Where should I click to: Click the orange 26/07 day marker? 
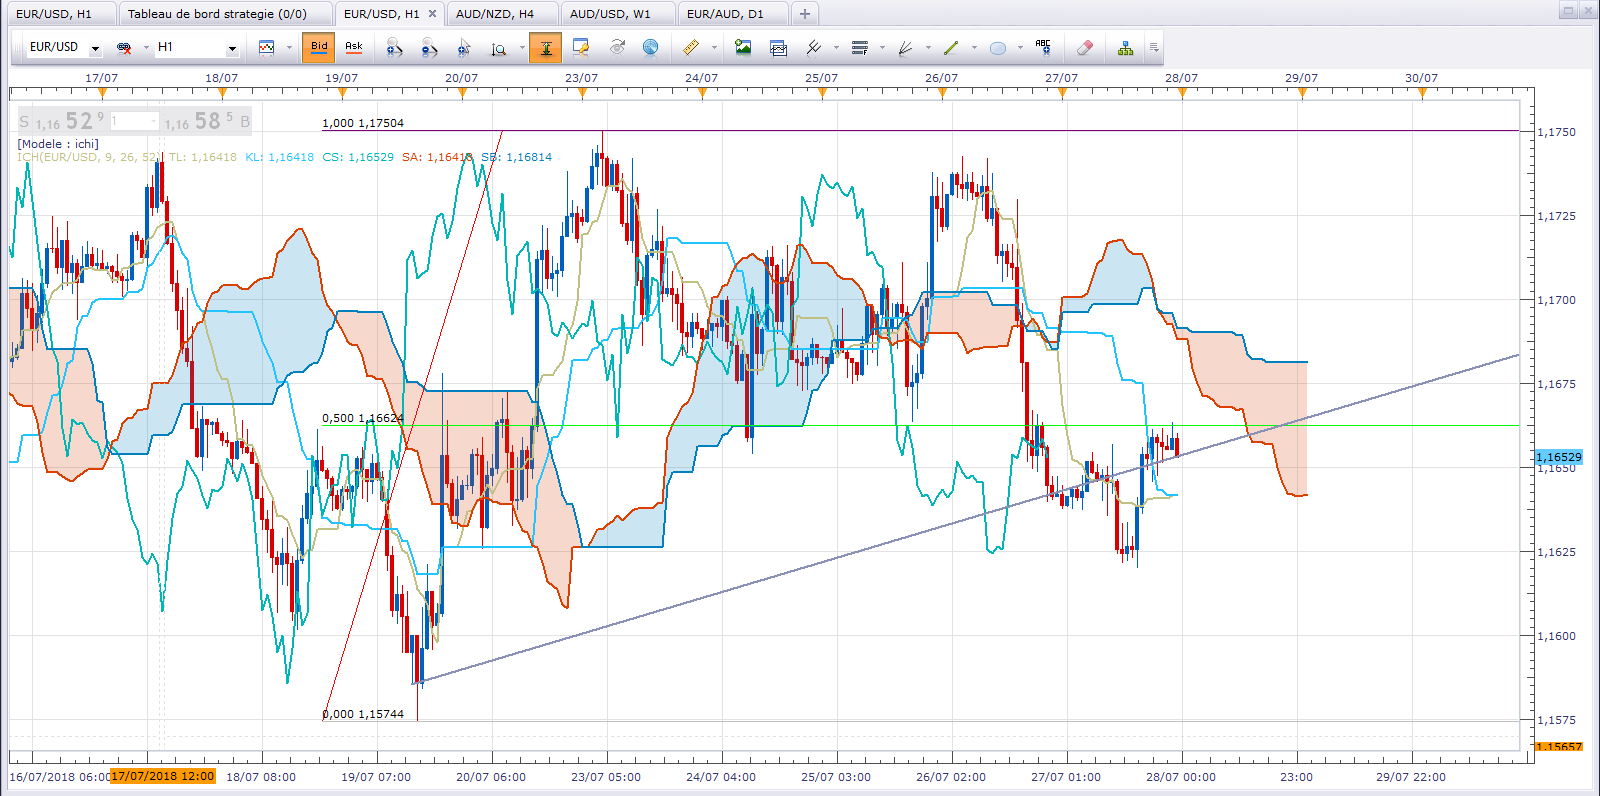coord(942,93)
